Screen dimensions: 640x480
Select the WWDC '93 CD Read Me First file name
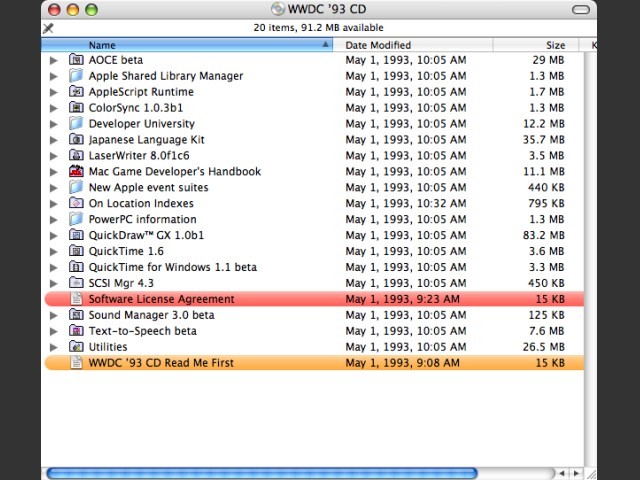[161, 362]
